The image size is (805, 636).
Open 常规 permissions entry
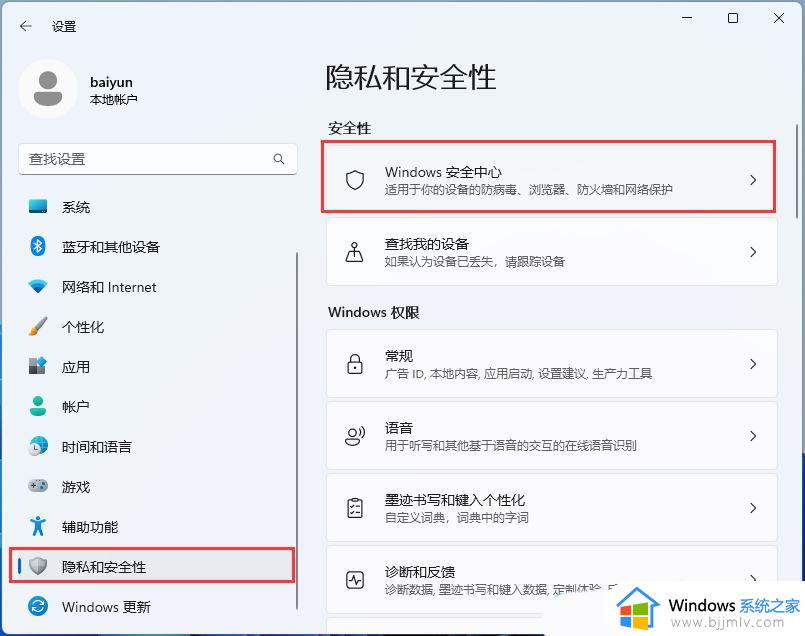click(552, 363)
